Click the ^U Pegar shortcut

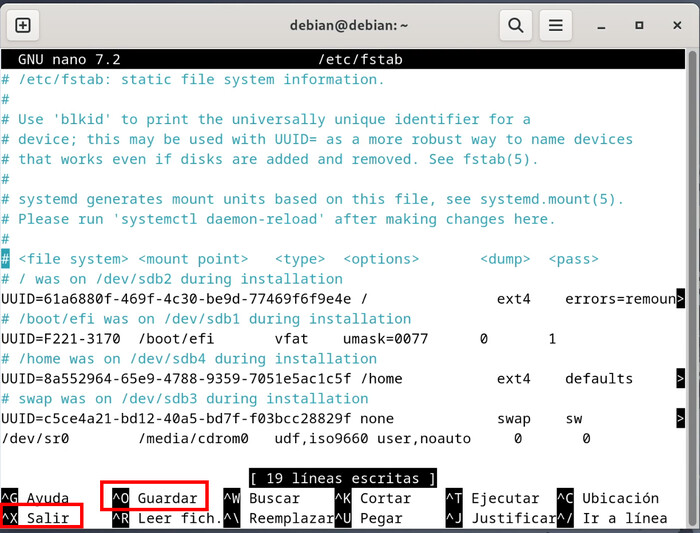point(369,518)
